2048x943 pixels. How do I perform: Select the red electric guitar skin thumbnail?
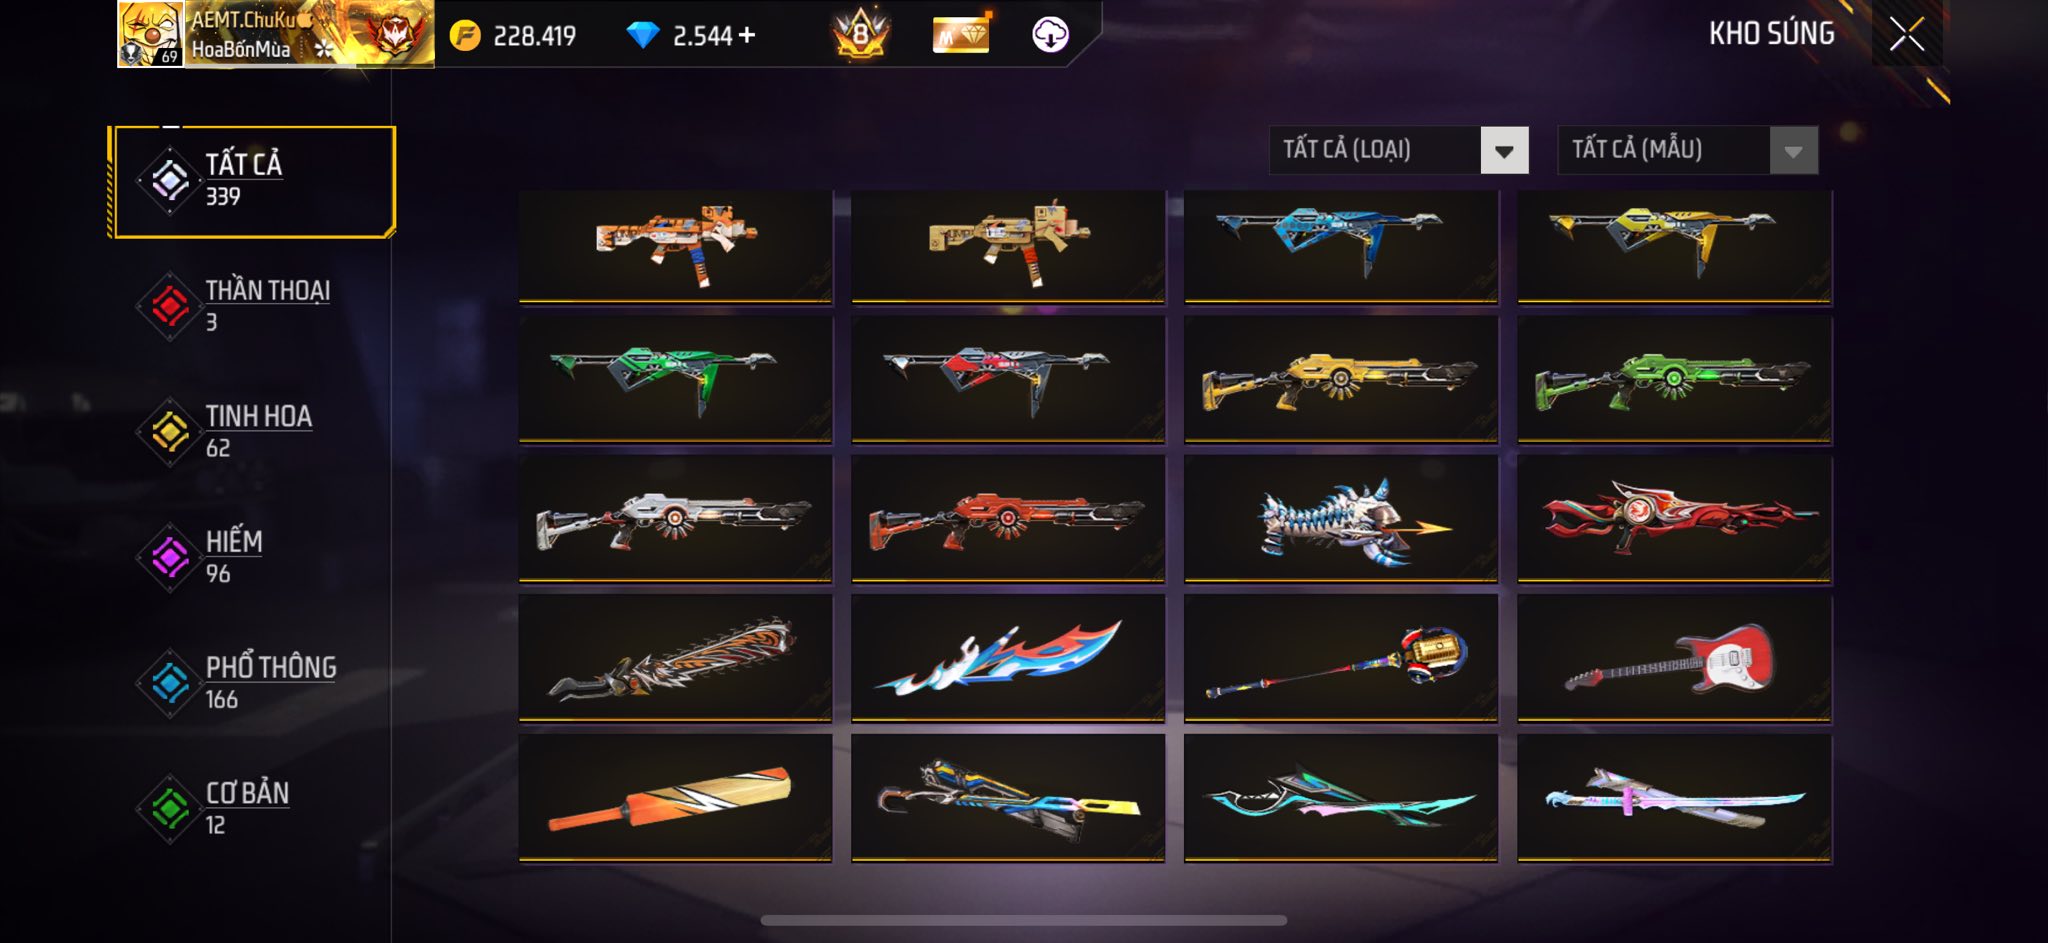[1674, 658]
